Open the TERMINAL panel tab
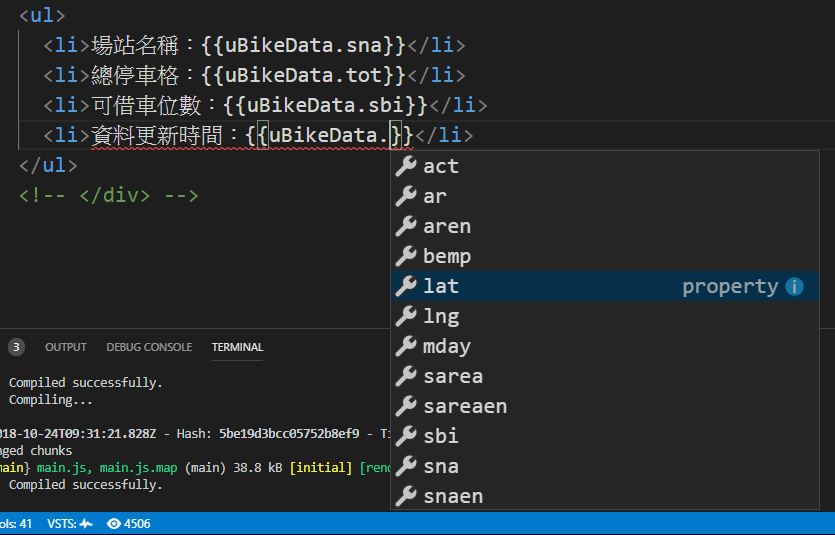 [x=238, y=347]
